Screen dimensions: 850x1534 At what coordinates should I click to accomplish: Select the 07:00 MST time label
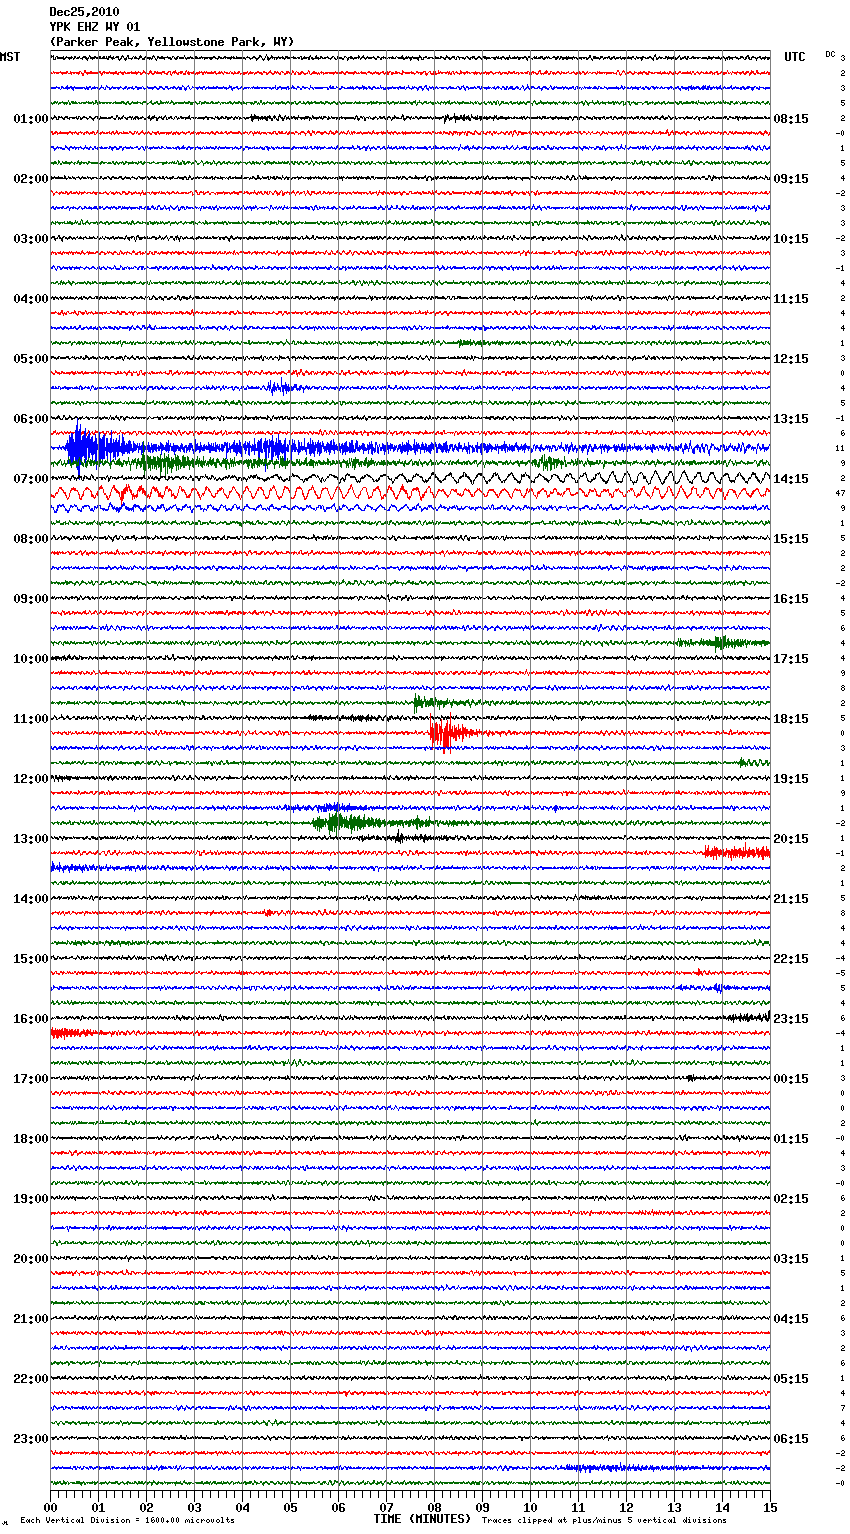pyautogui.click(x=30, y=479)
